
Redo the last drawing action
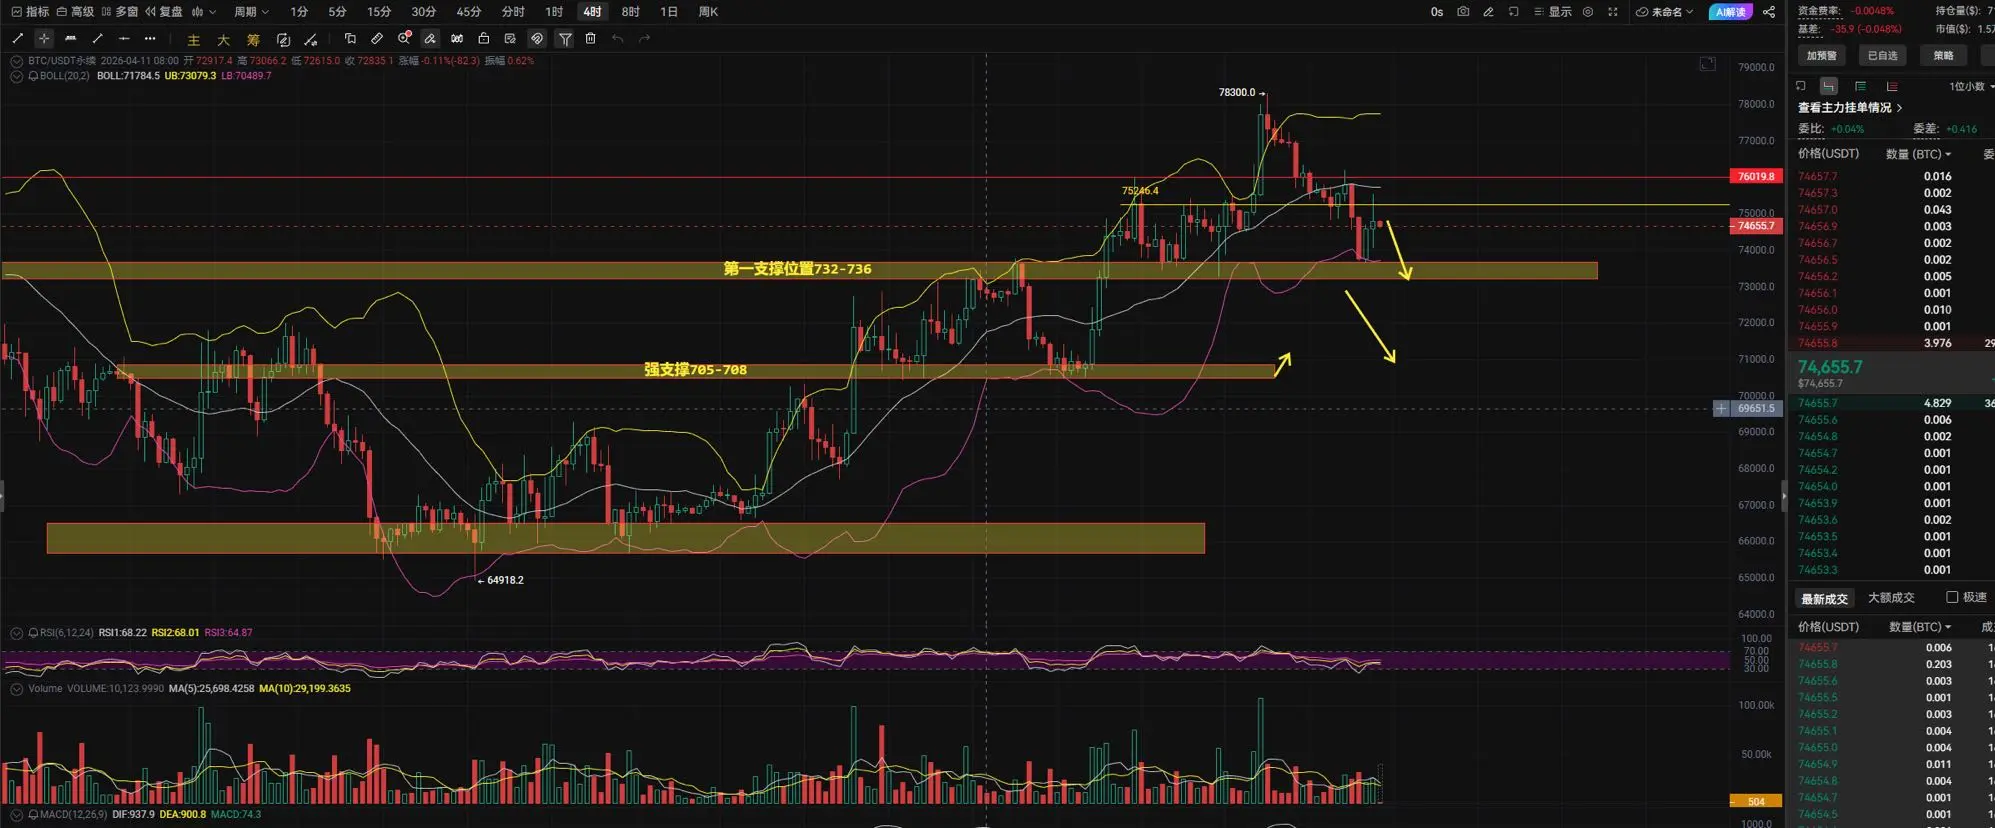[x=644, y=39]
